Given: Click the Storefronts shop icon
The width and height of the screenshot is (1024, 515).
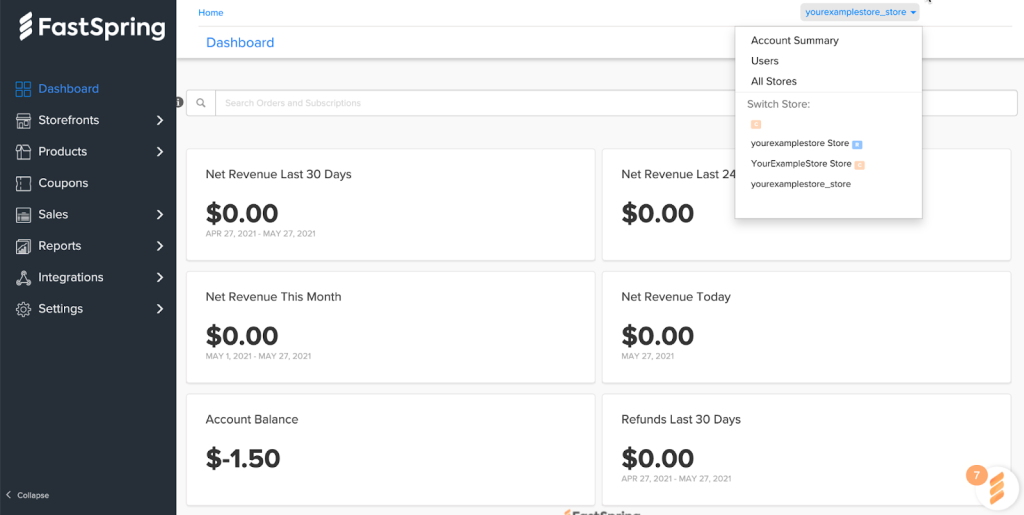Looking at the screenshot, I should (x=24, y=121).
